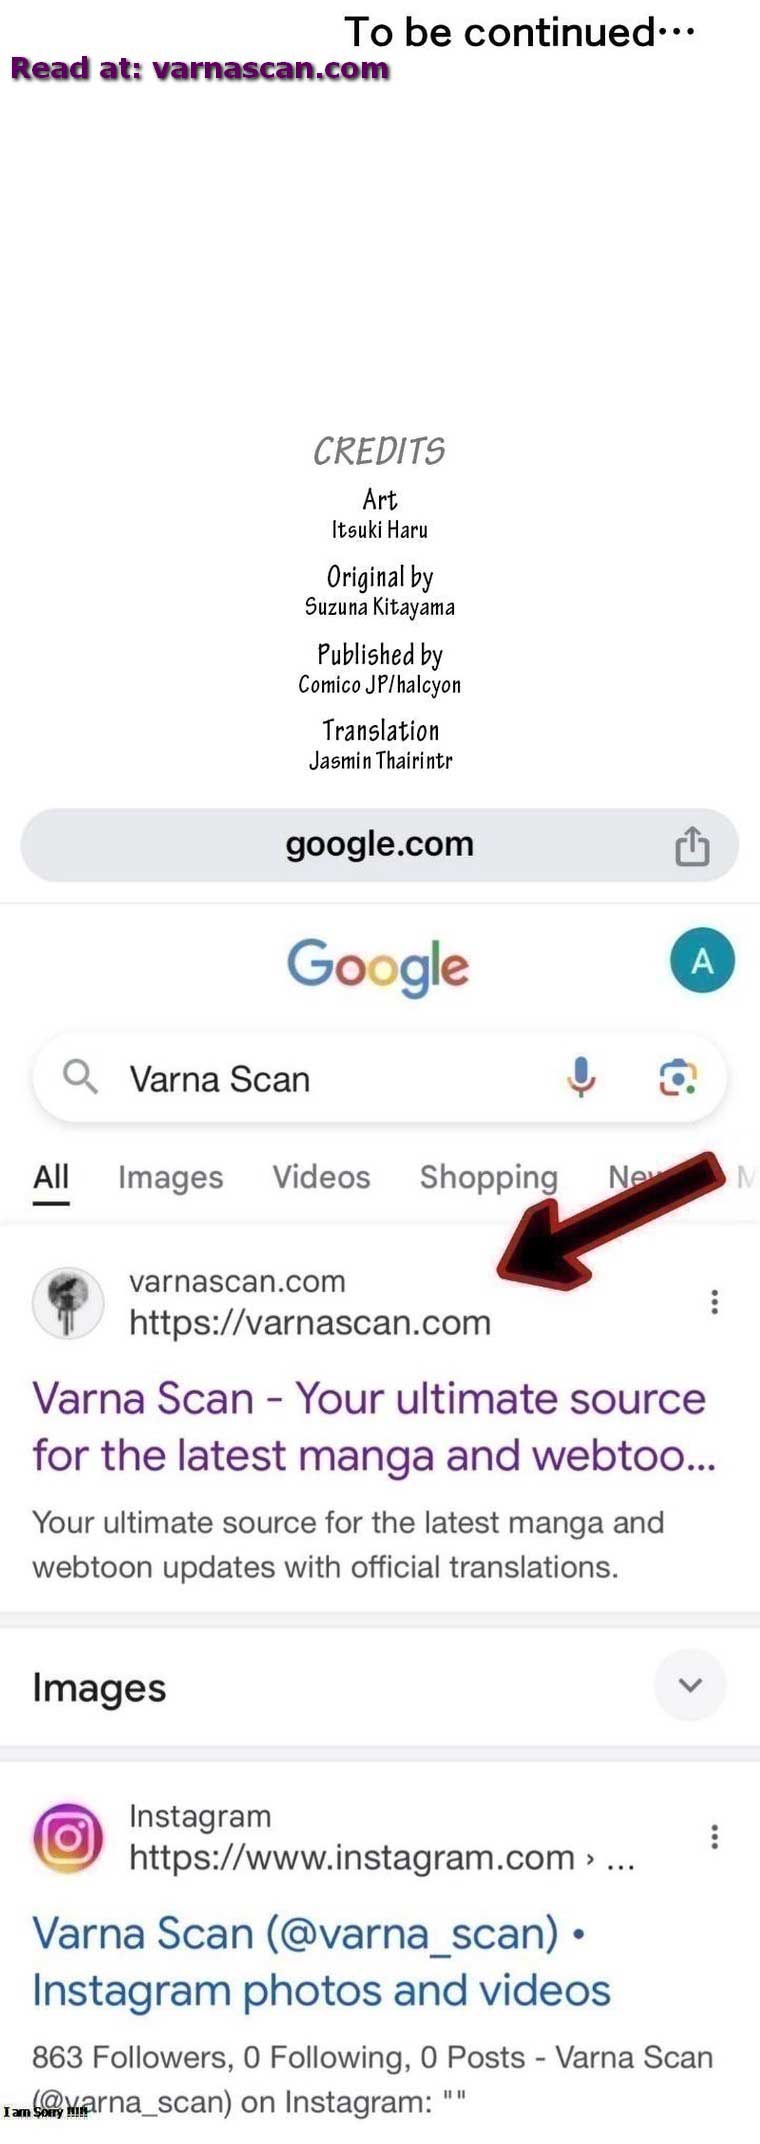Image resolution: width=760 pixels, height=2144 pixels.
Task: Expand the Images section chevron
Action: [690, 1685]
